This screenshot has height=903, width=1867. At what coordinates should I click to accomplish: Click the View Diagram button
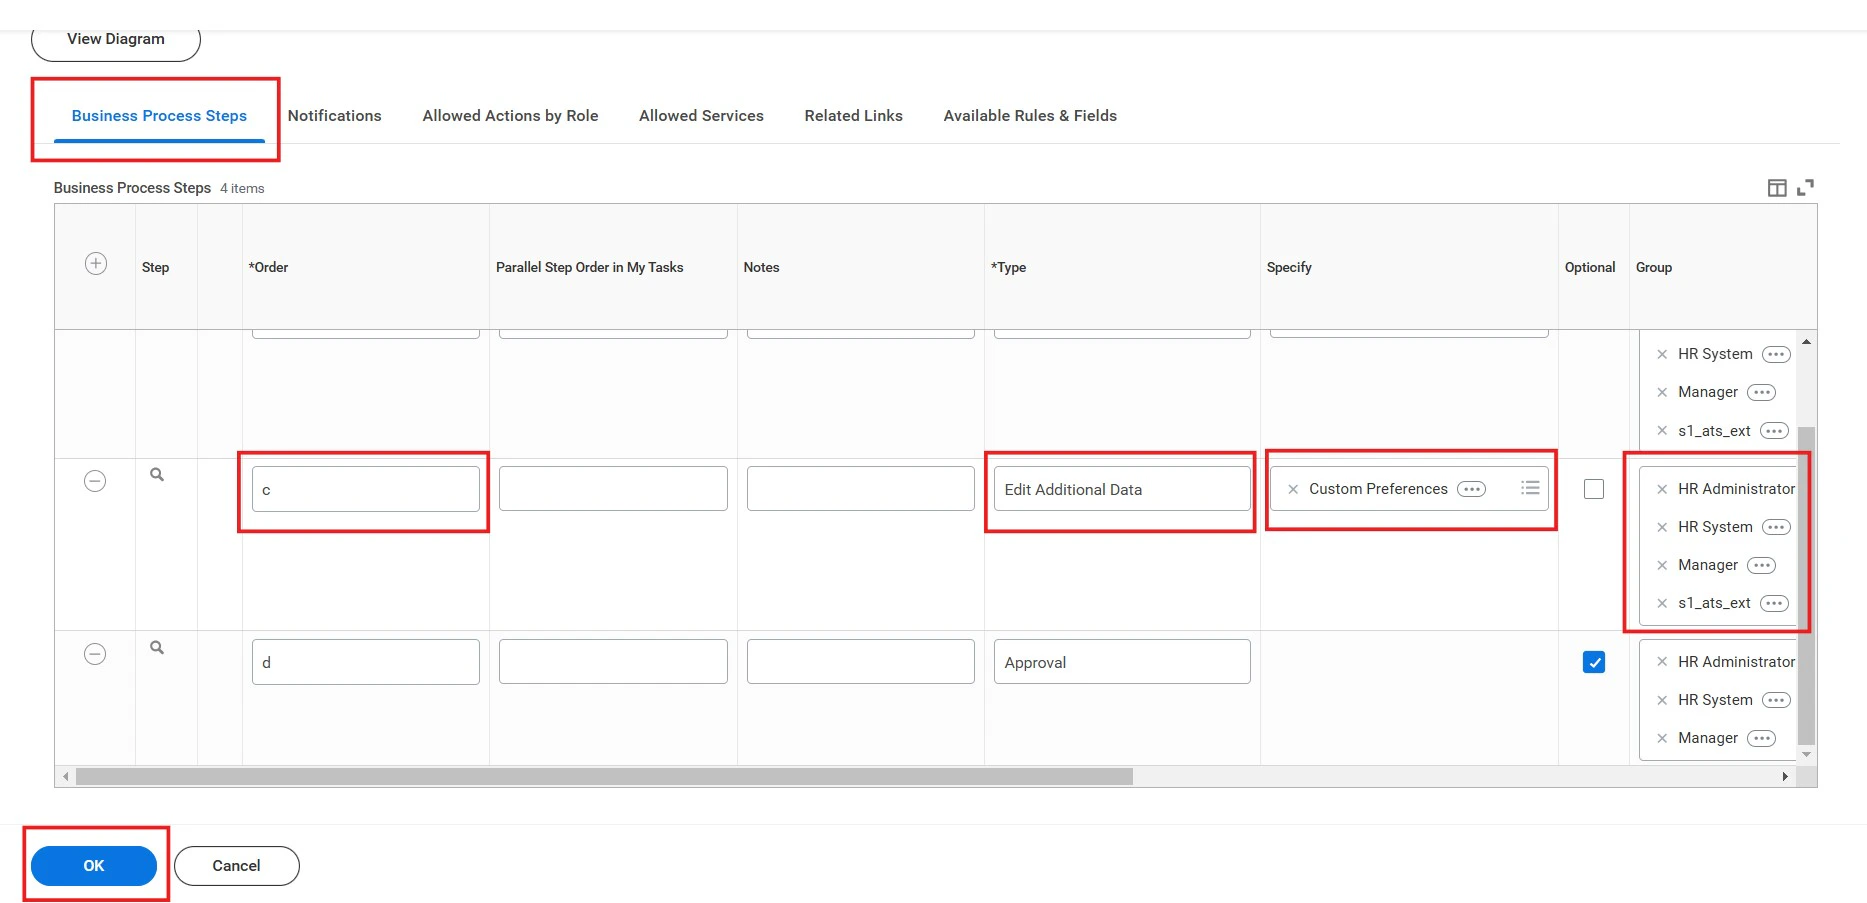115,38
